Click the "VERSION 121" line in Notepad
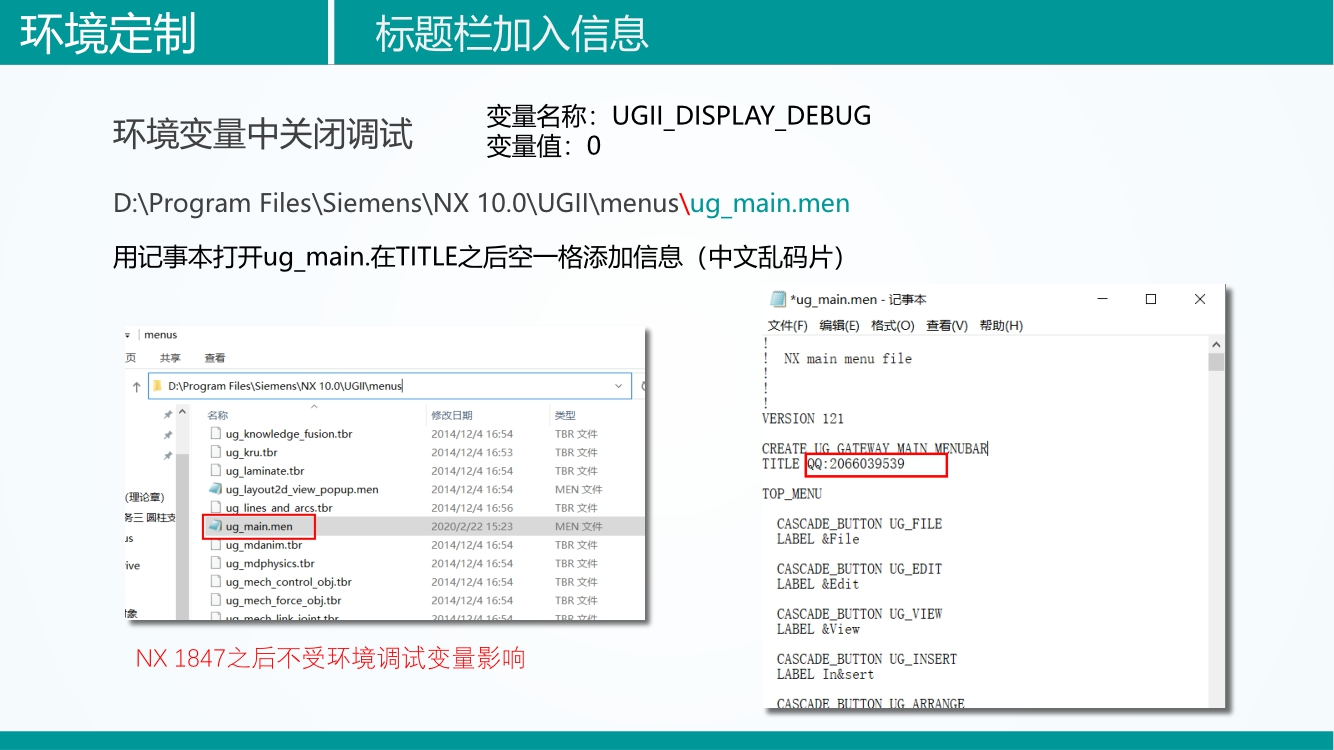This screenshot has width=1334, height=750. pos(803,419)
